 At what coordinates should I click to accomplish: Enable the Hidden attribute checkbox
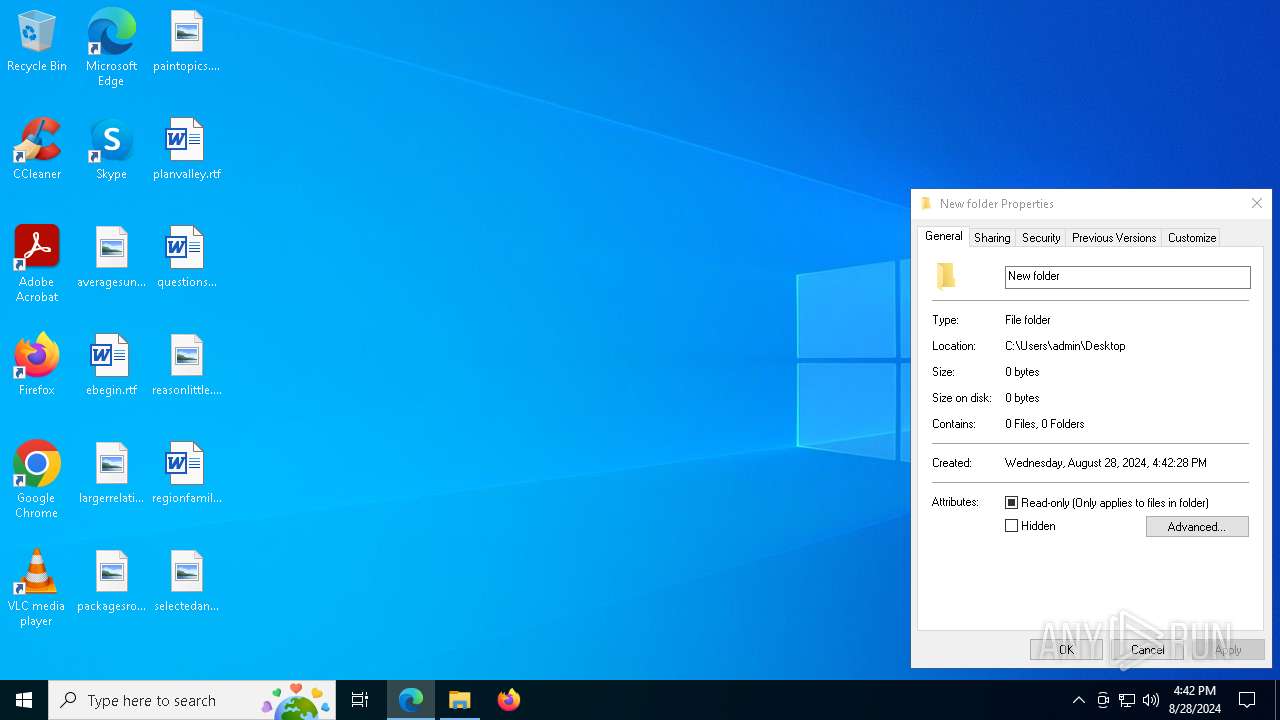(x=1011, y=526)
